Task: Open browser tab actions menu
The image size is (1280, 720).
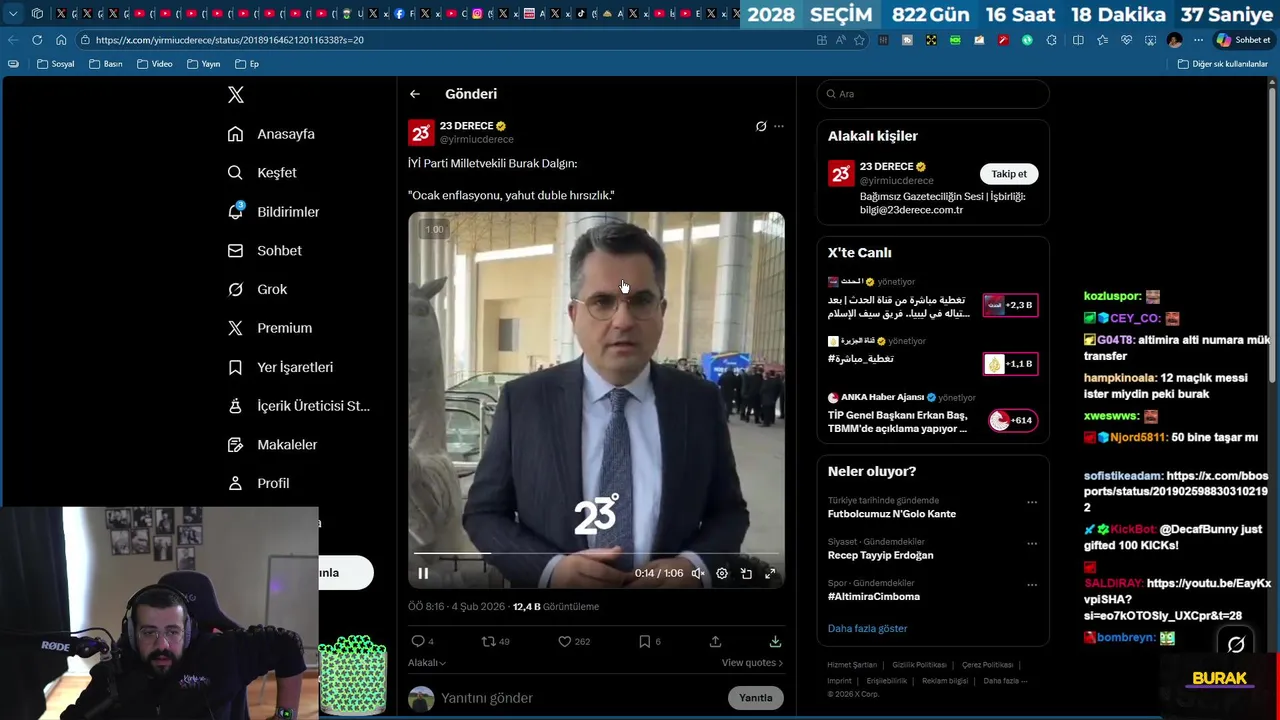Action: [13, 14]
